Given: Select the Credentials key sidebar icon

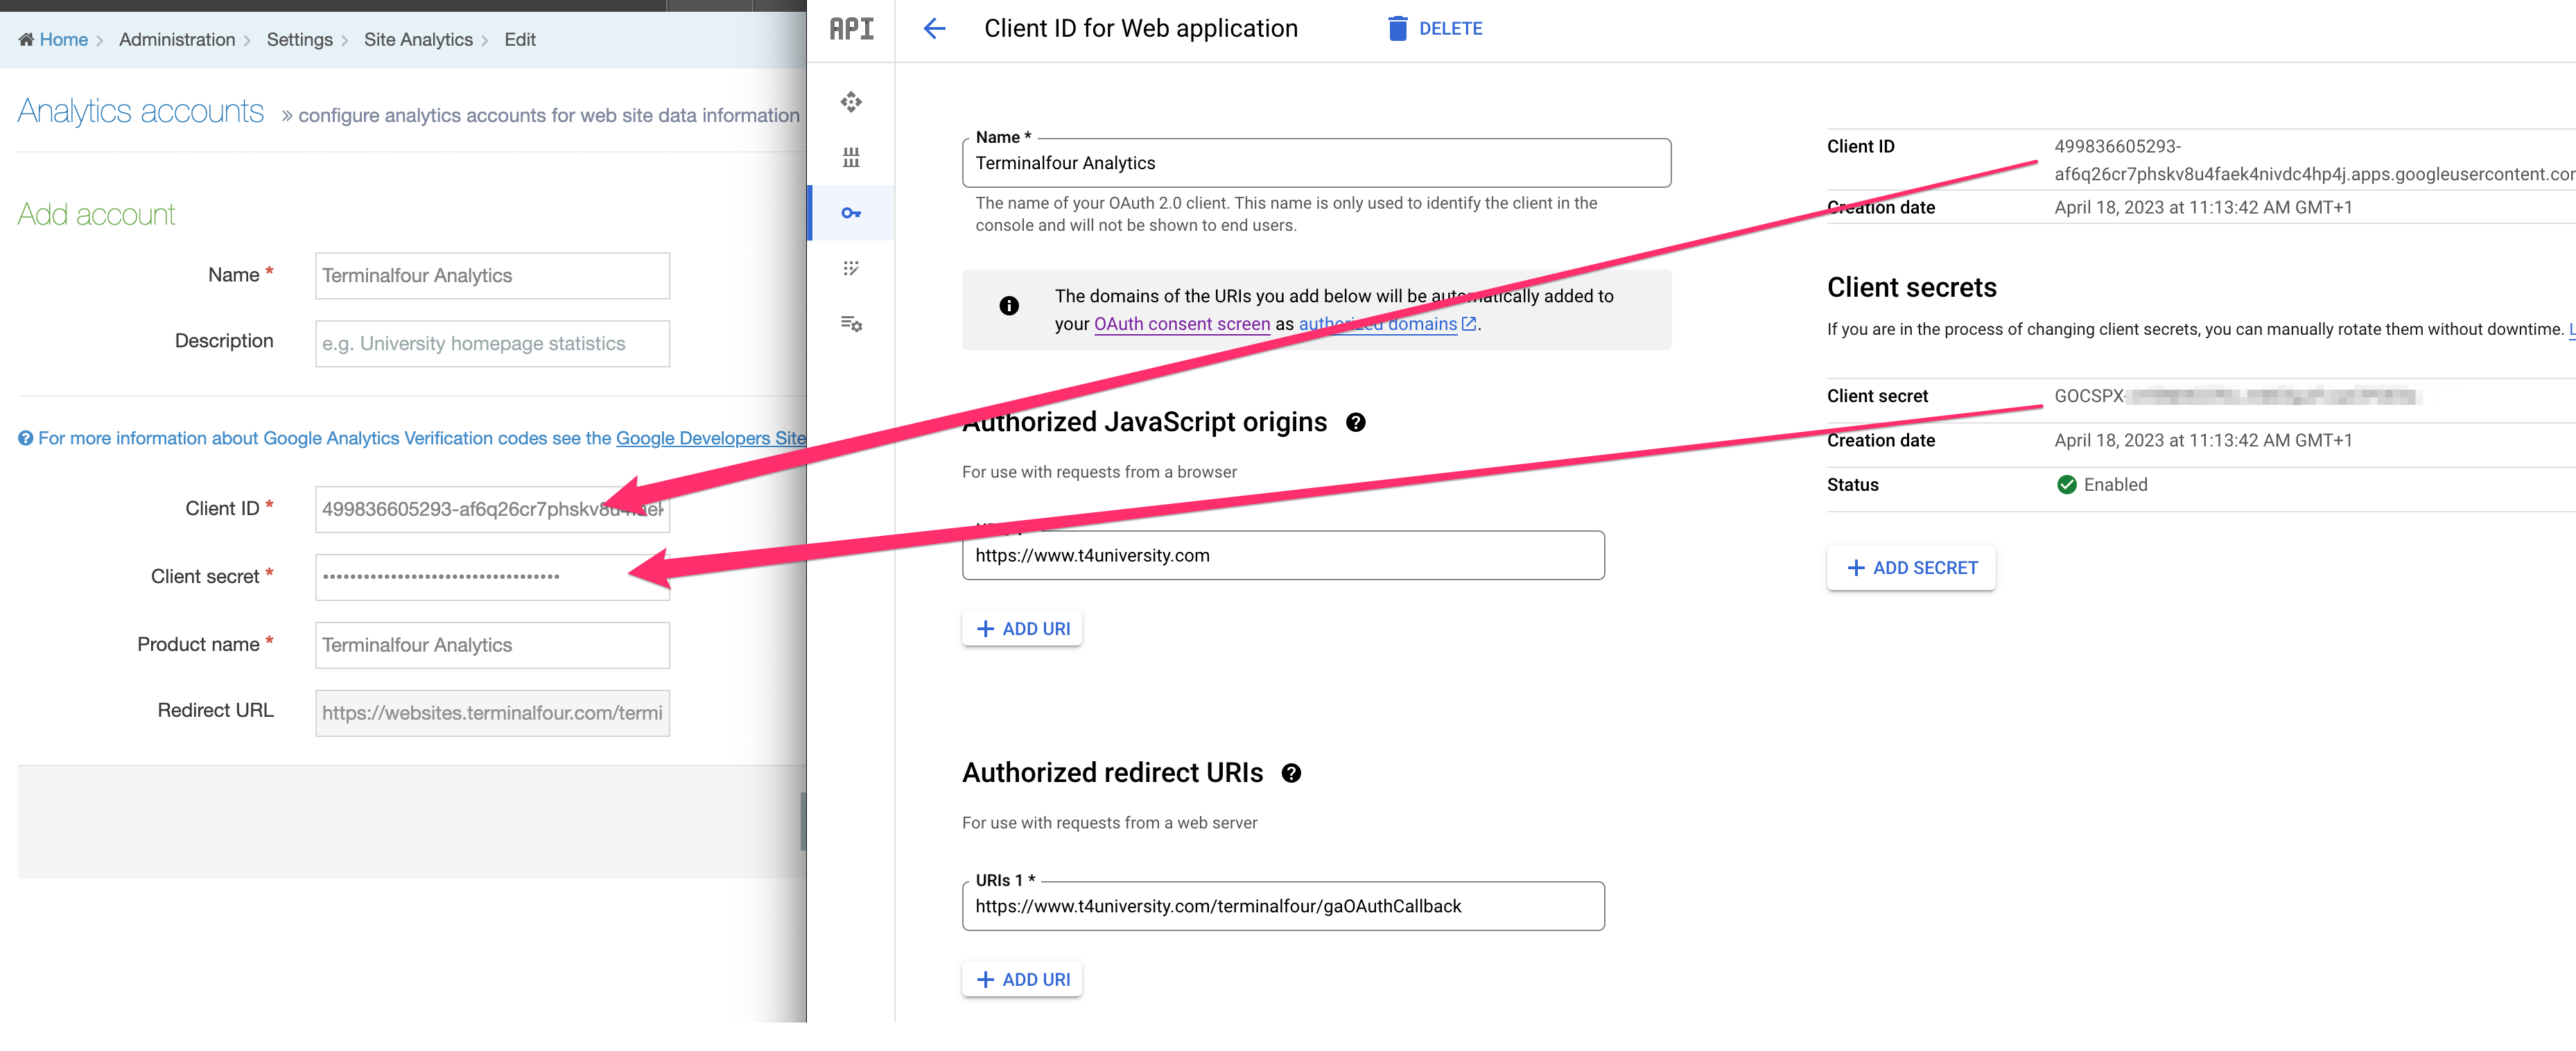Looking at the screenshot, I should 851,213.
